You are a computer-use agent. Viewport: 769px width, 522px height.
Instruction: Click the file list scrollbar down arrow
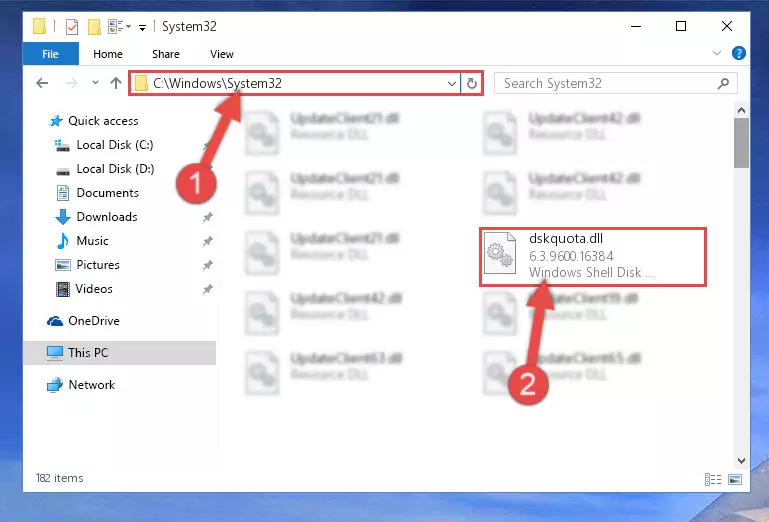pos(741,461)
